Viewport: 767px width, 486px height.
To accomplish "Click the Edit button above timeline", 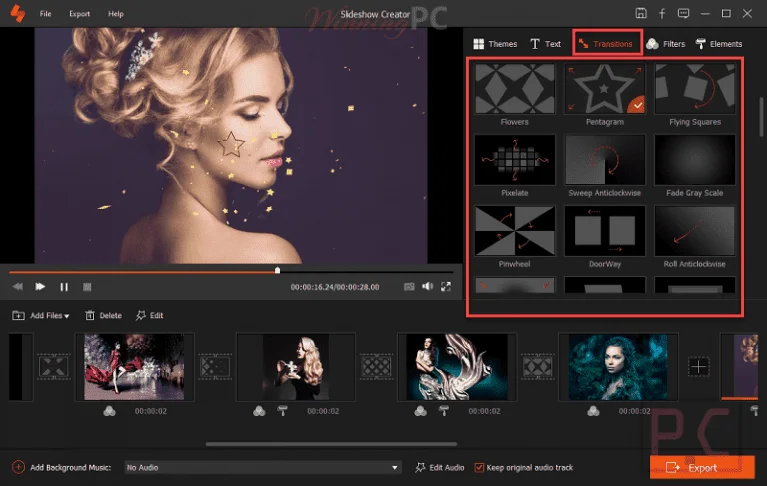I will 150,315.
